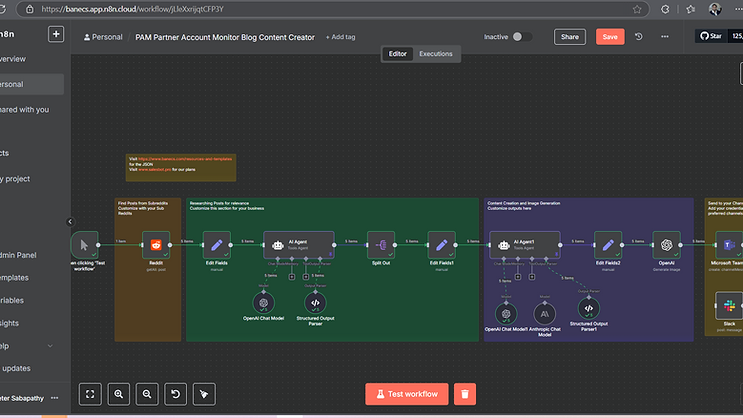Screen dimensions: 743x418
Task: Fit workflow to view
Action: pos(90,394)
